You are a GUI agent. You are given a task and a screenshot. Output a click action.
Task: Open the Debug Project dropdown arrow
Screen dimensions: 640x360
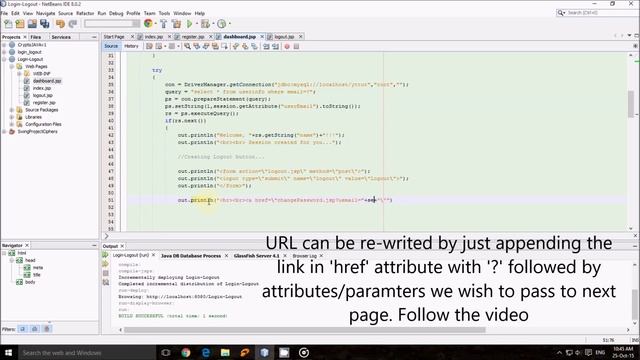pos(213,24)
